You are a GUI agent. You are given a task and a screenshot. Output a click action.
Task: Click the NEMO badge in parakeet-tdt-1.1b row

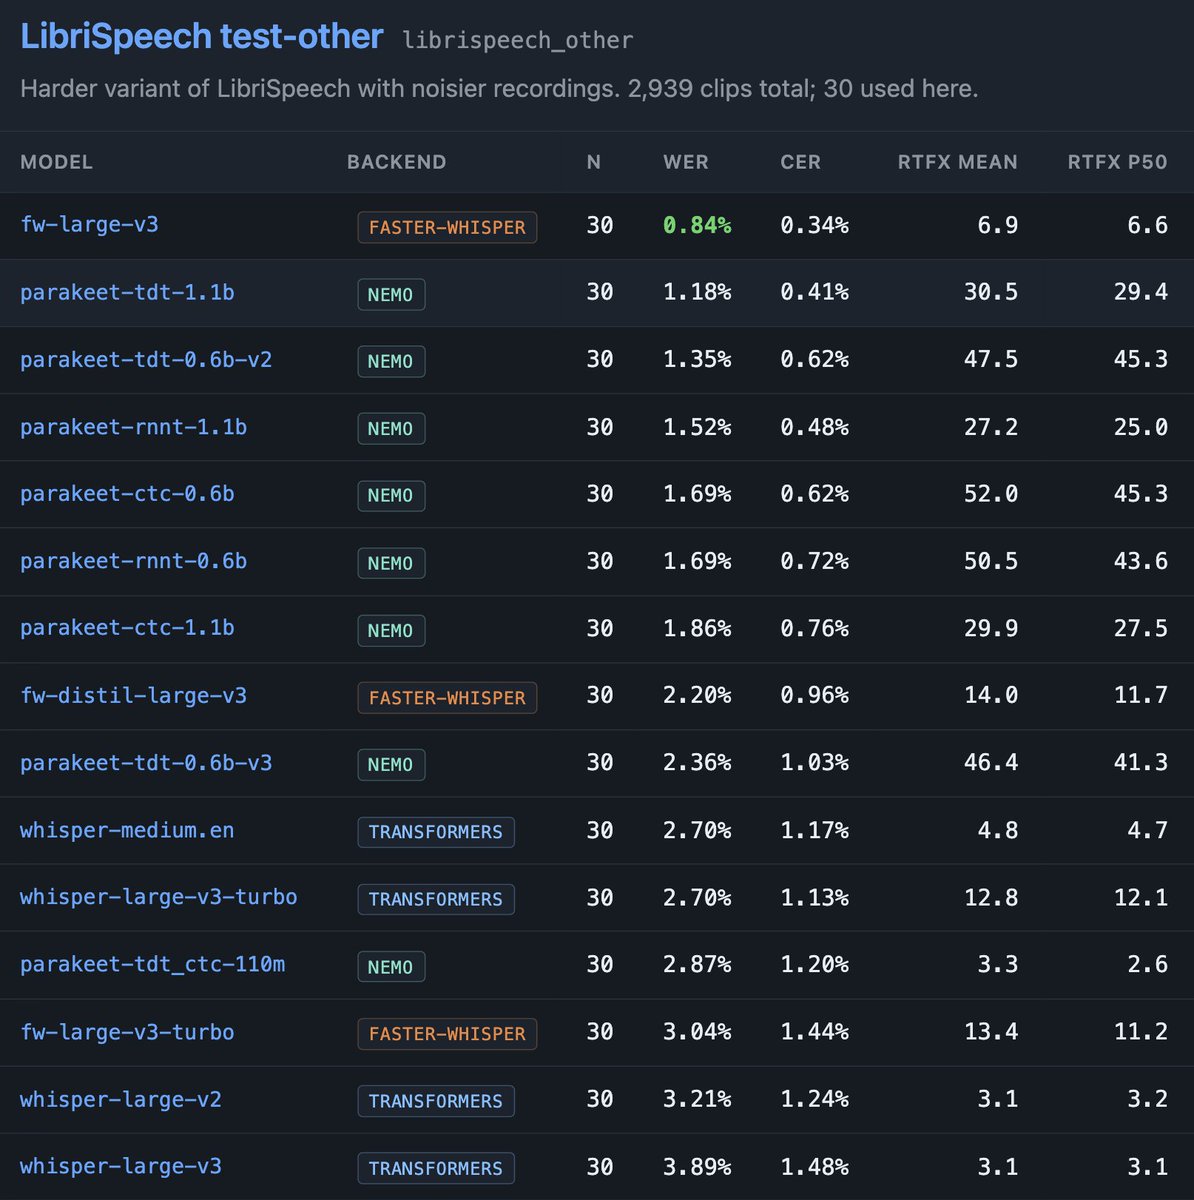coord(391,294)
